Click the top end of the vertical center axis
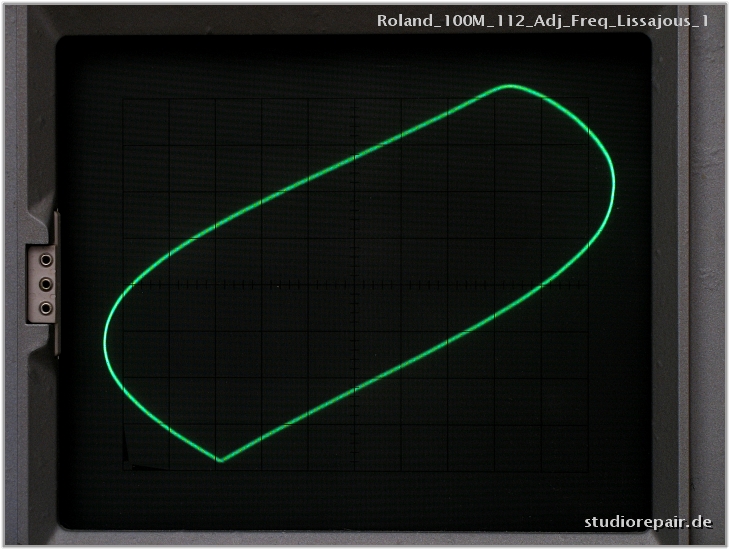The height and width of the screenshot is (550, 730). click(355, 100)
